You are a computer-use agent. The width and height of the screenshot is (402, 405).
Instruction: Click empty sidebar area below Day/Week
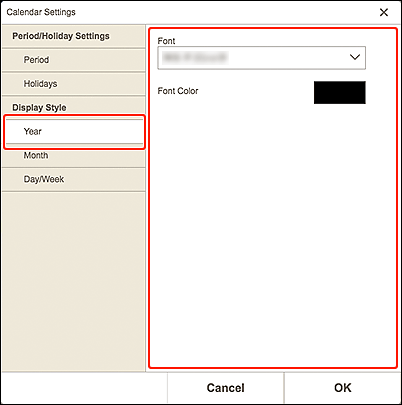pyautogui.click(x=73, y=282)
